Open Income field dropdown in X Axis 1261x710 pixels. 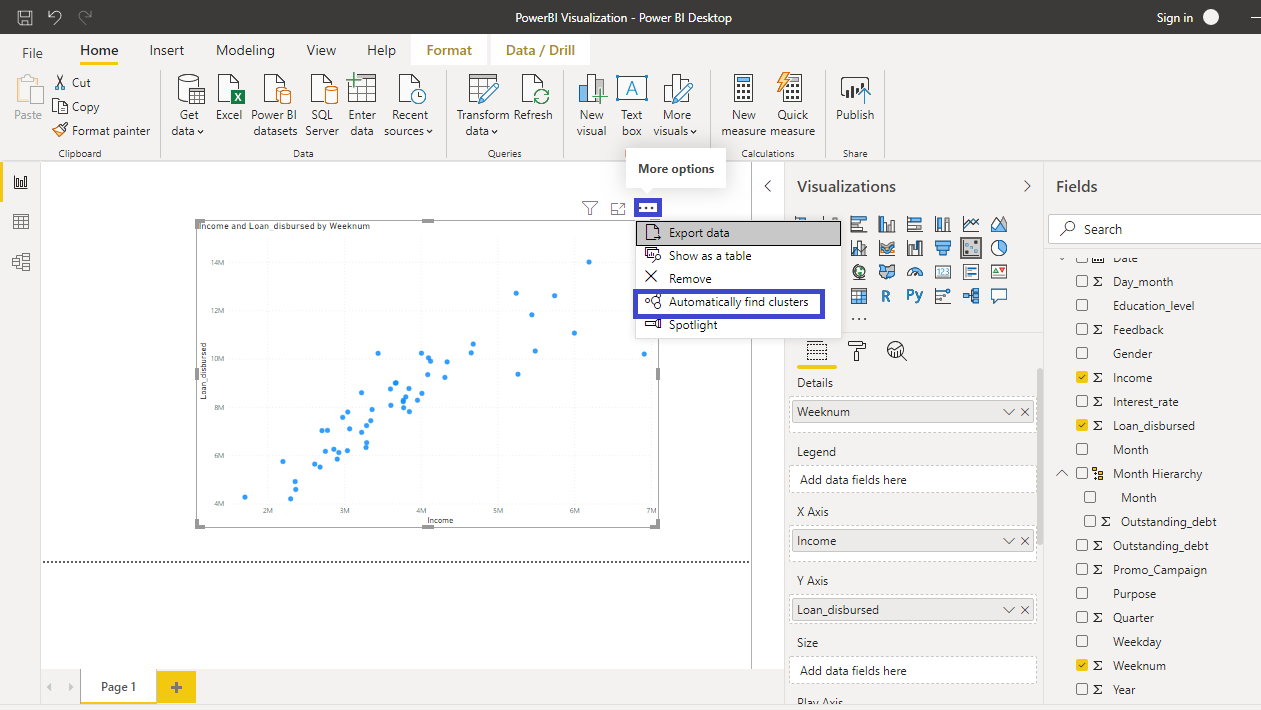[x=1009, y=541]
